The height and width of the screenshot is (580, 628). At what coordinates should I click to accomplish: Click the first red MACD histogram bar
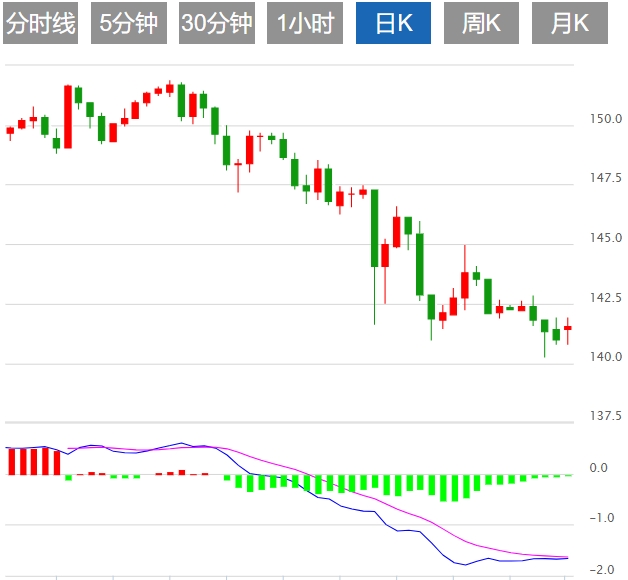[x=12, y=462]
